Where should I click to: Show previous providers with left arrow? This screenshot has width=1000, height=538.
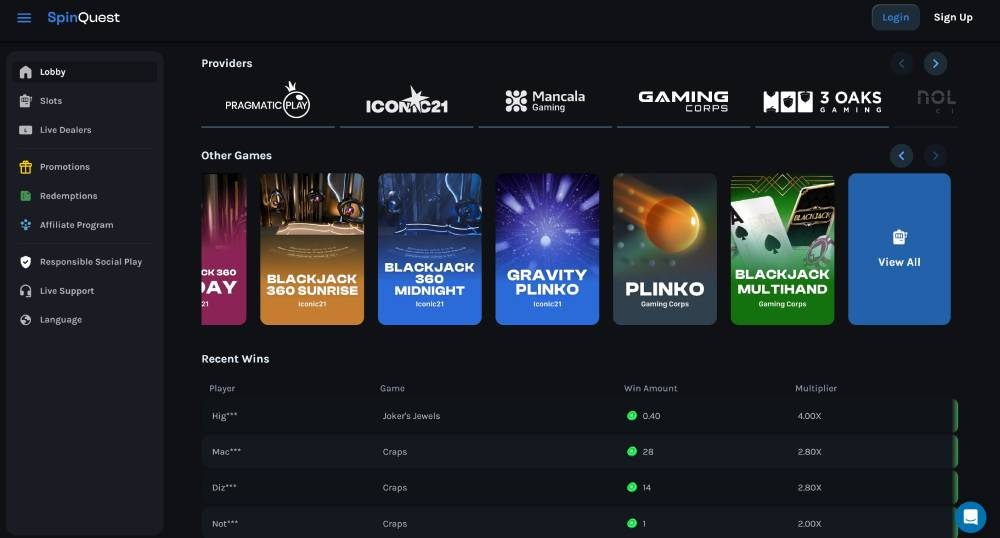click(x=901, y=63)
